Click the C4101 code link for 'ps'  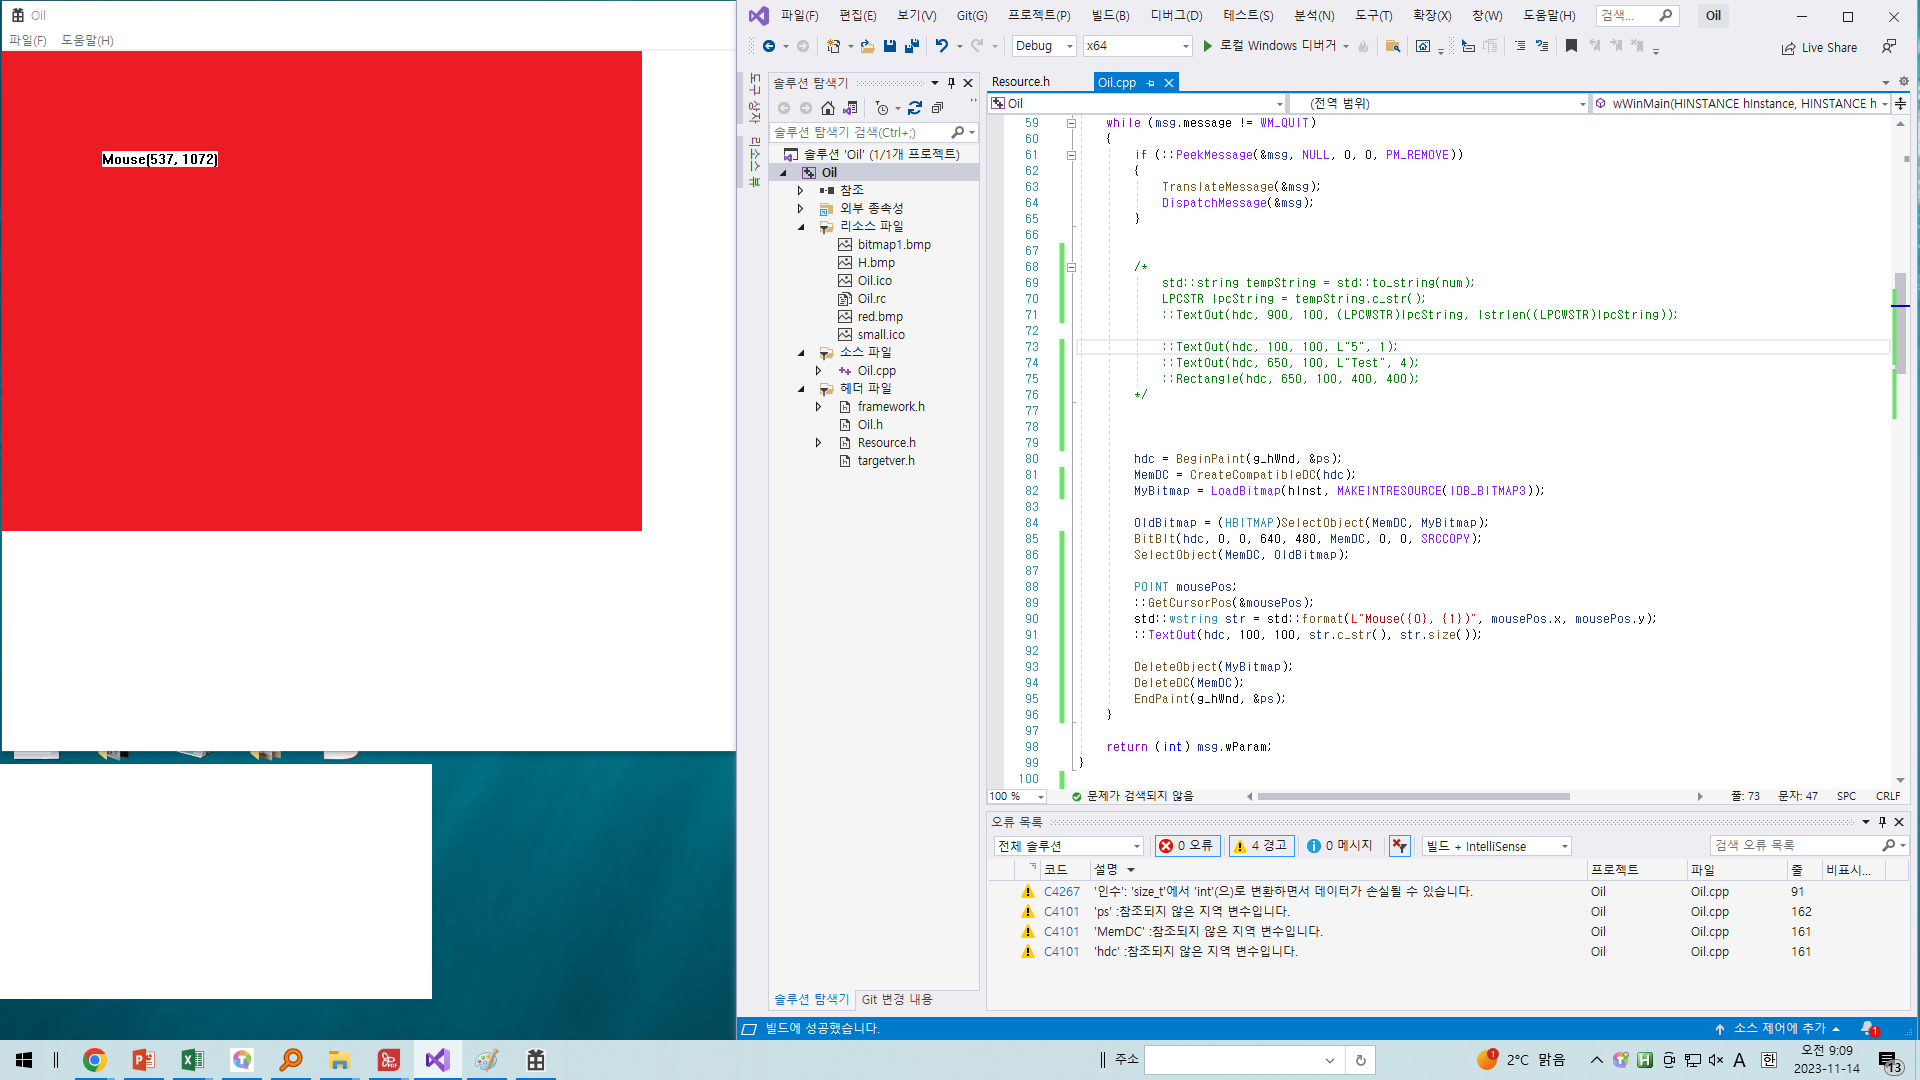click(x=1062, y=911)
